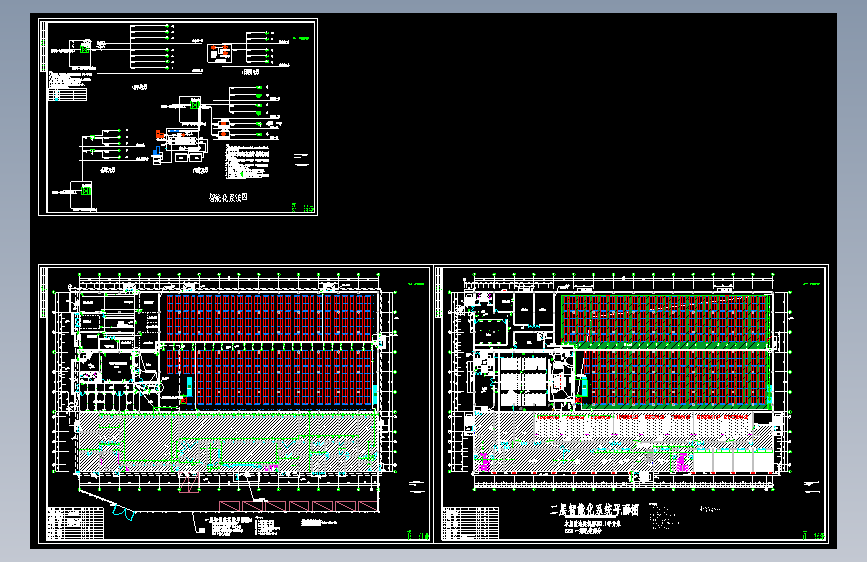Select the 二层智能化系统平面图 title text
This screenshot has height=562, width=867.
pyautogui.click(x=594, y=509)
